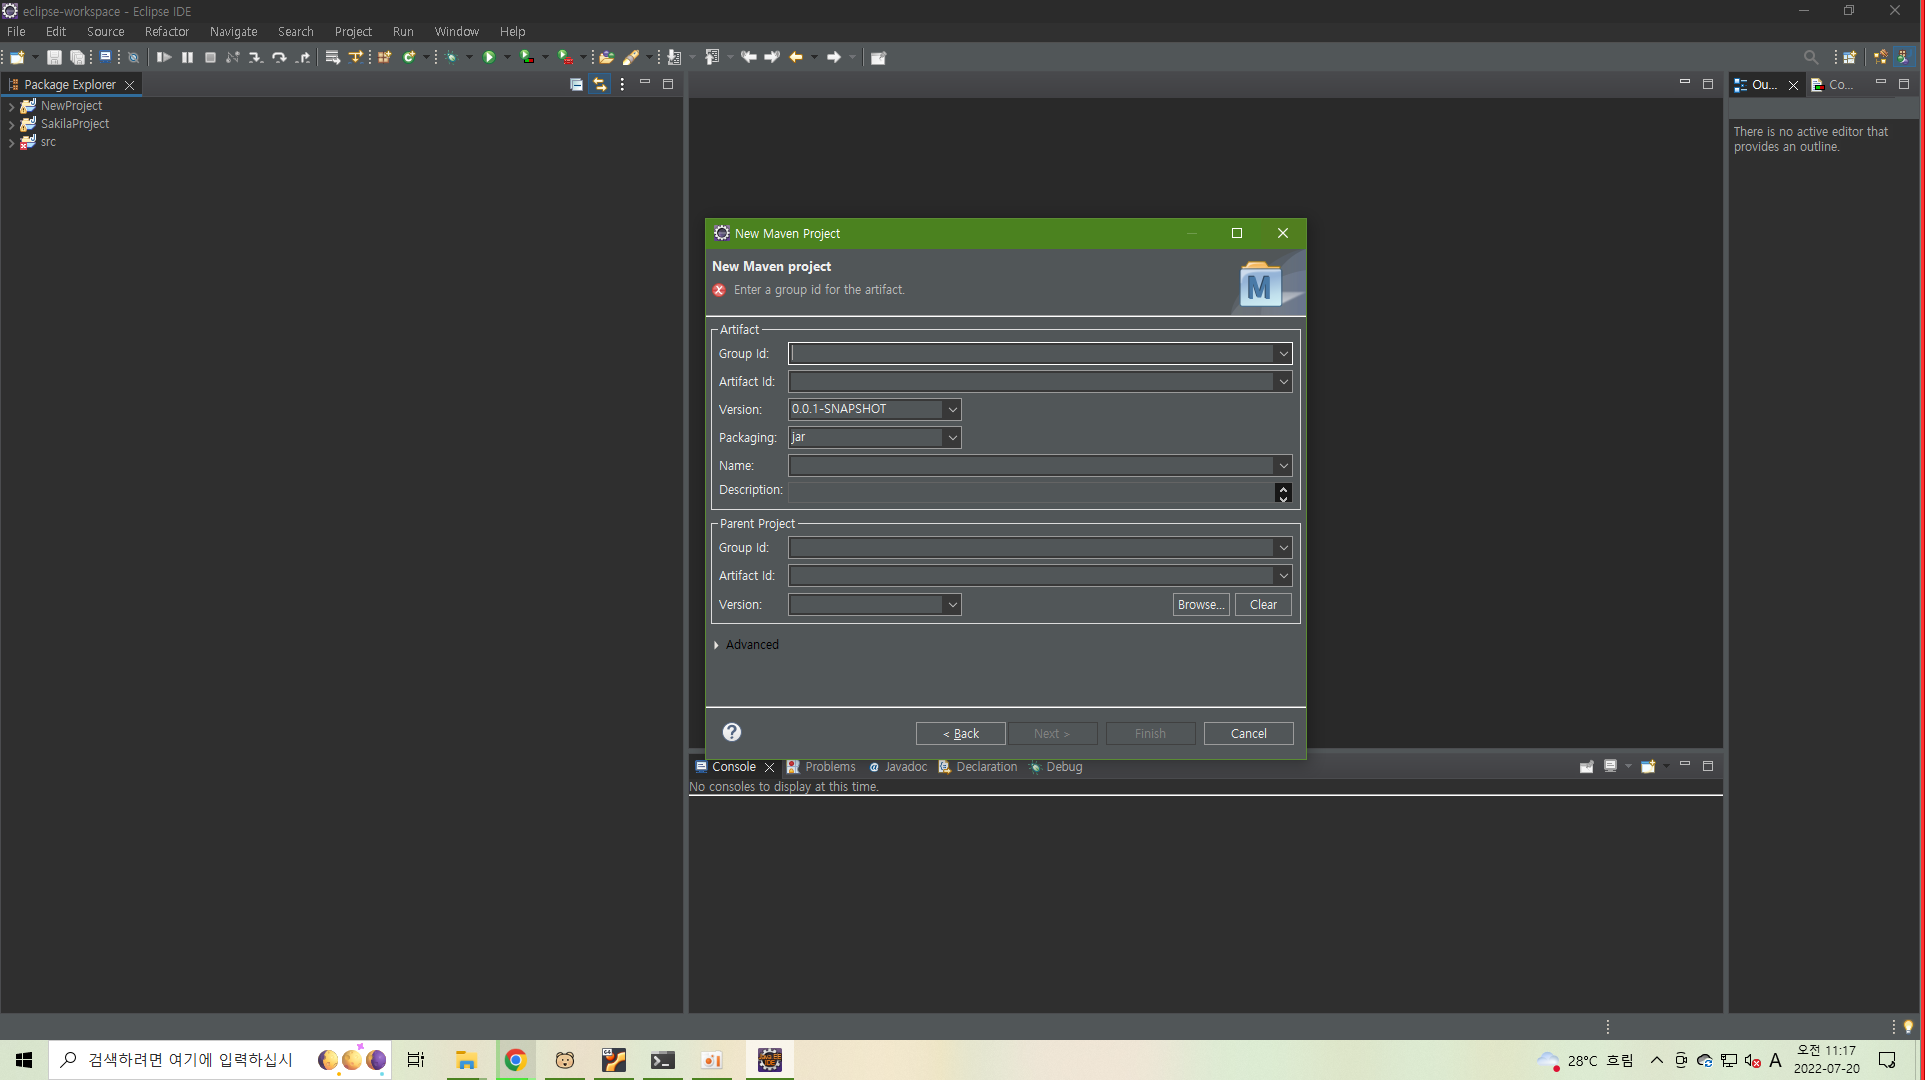
Task: Click the Cancel button
Action: coord(1248,734)
